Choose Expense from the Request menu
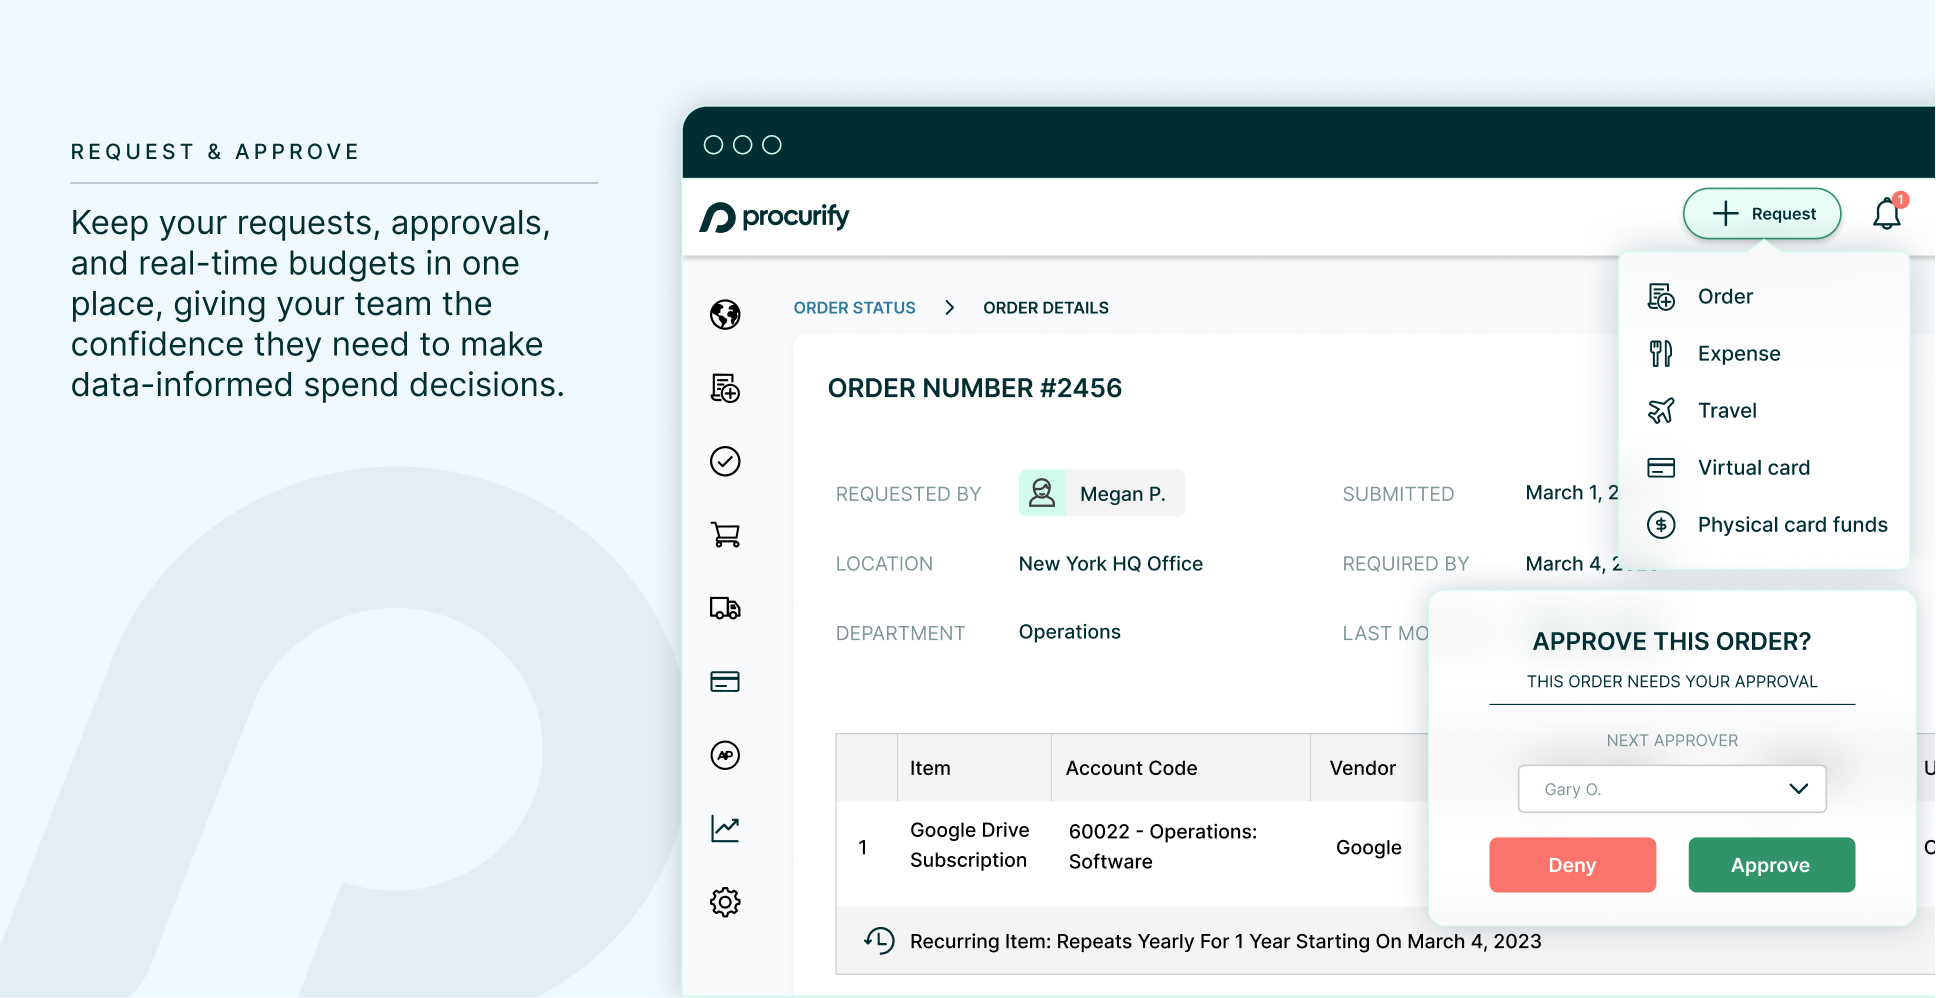Image resolution: width=1936 pixels, height=998 pixels. click(1737, 353)
